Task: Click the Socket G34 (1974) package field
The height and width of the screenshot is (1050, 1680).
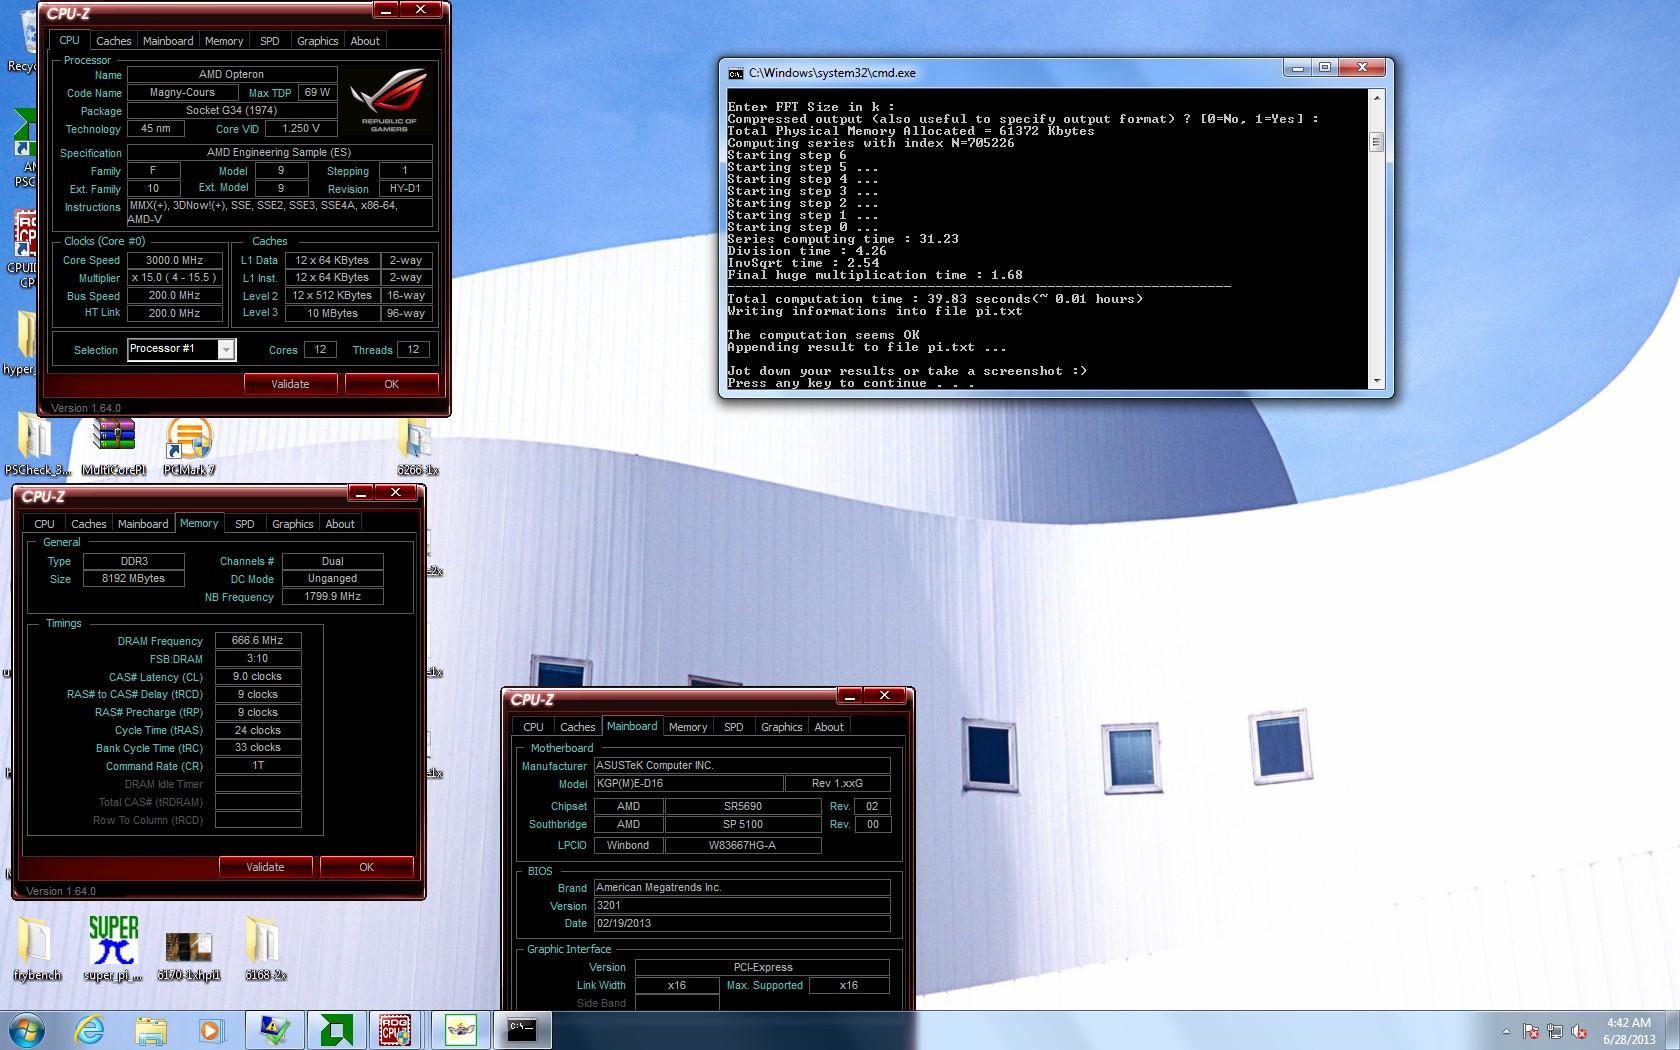Action: 231,110
